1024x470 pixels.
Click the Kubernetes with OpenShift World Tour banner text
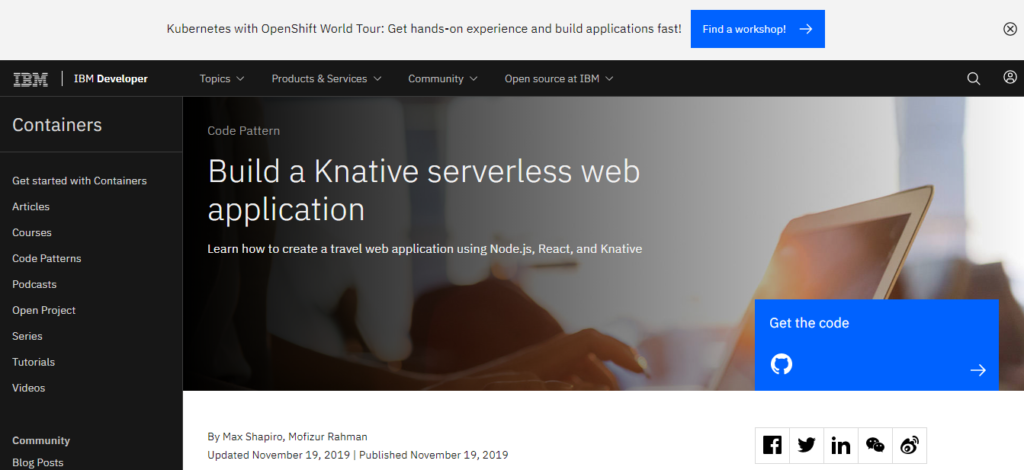(x=424, y=29)
